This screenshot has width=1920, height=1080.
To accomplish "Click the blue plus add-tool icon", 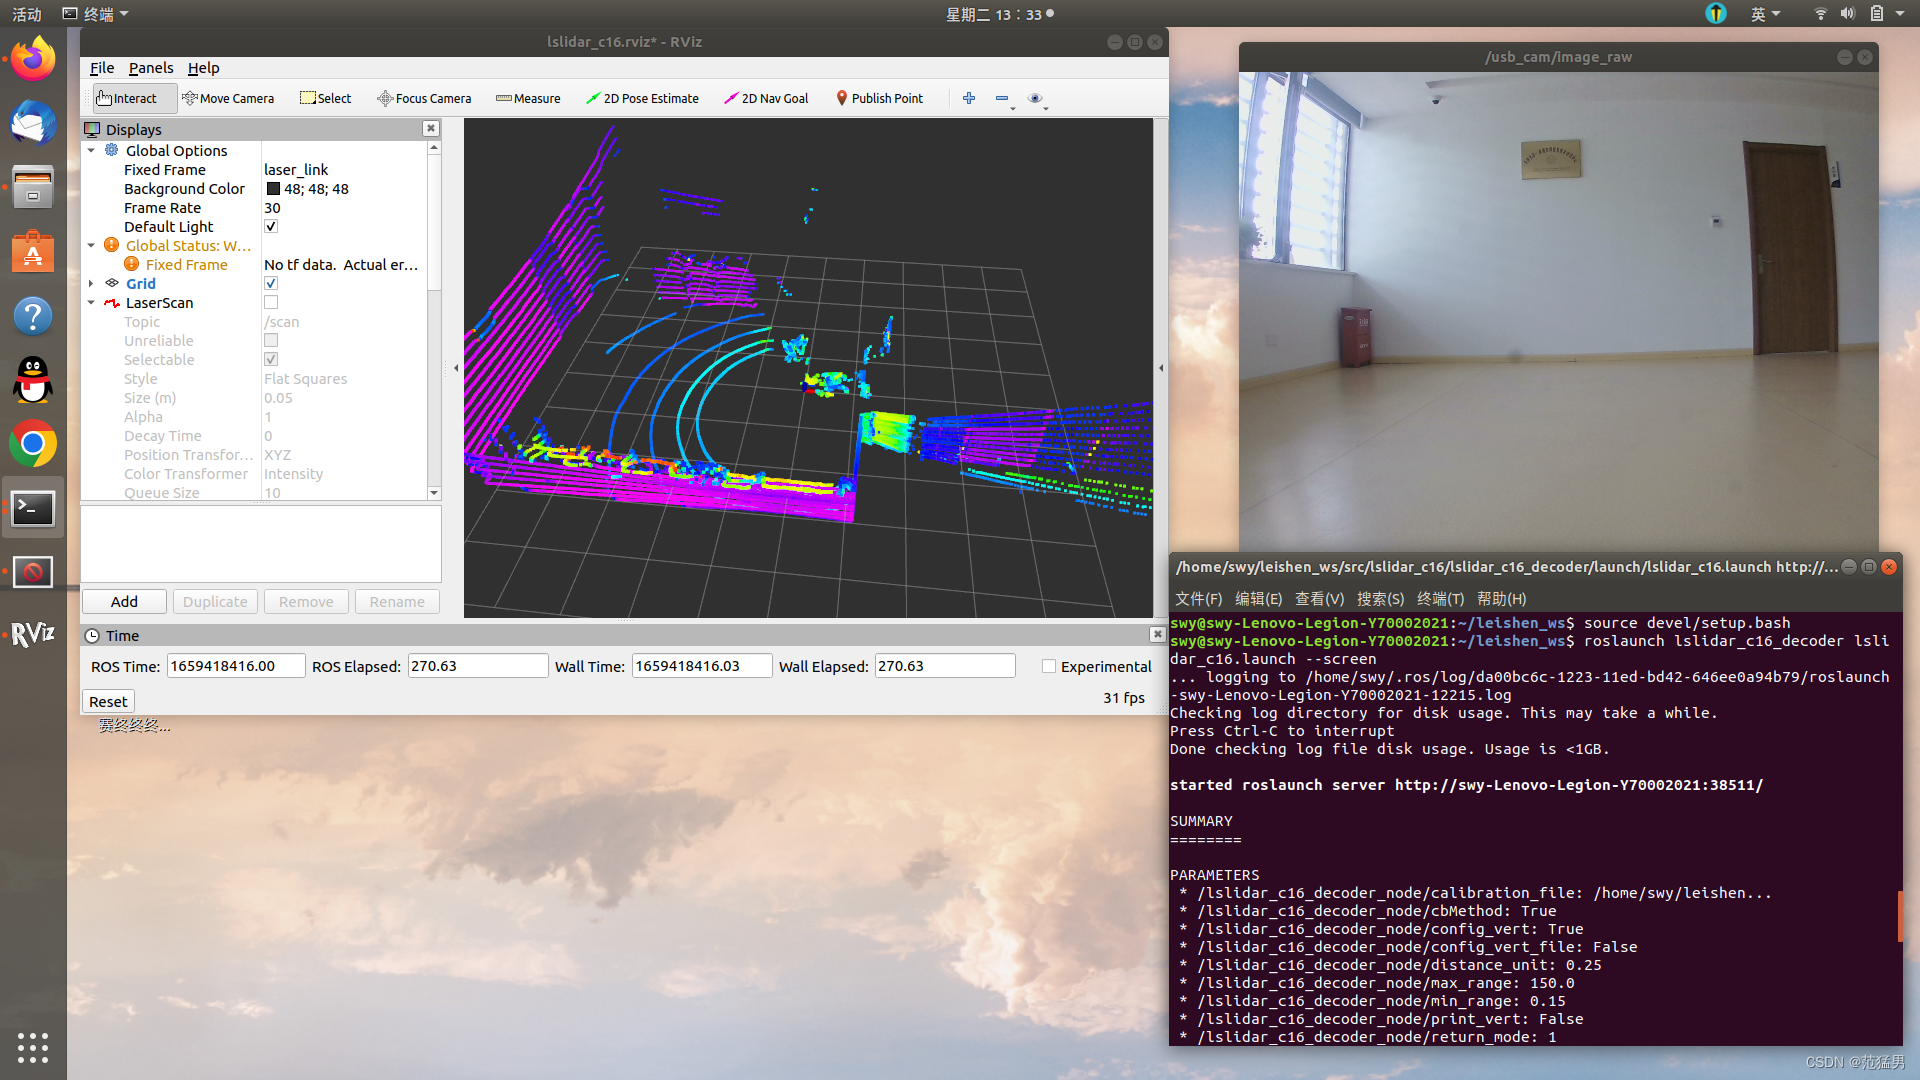I will (x=969, y=98).
